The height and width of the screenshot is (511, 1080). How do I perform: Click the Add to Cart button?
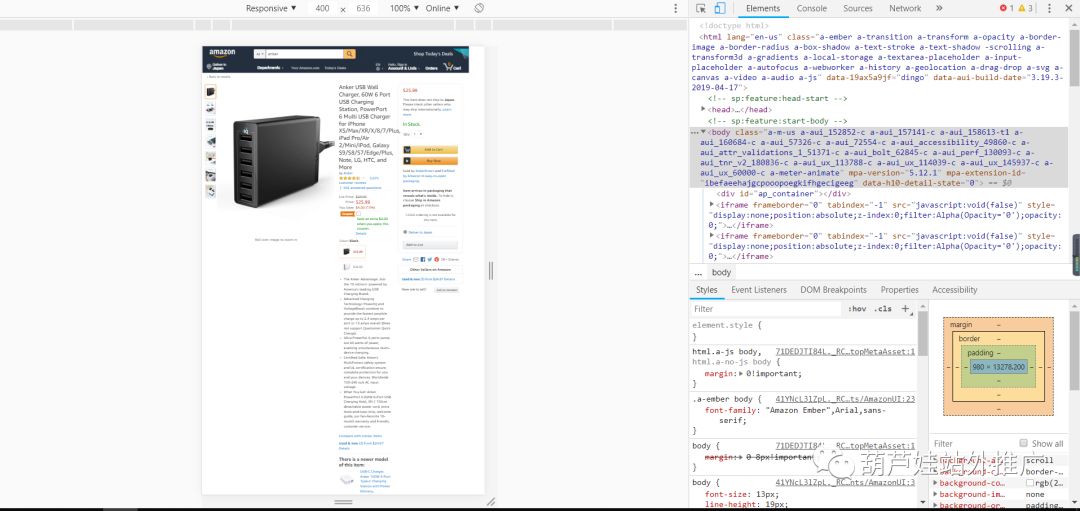pyautogui.click(x=430, y=149)
